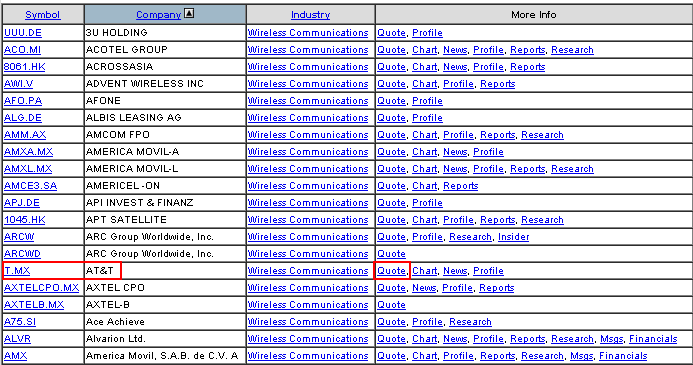
Task: Open the AFO.PA symbol link
Action: click(23, 101)
